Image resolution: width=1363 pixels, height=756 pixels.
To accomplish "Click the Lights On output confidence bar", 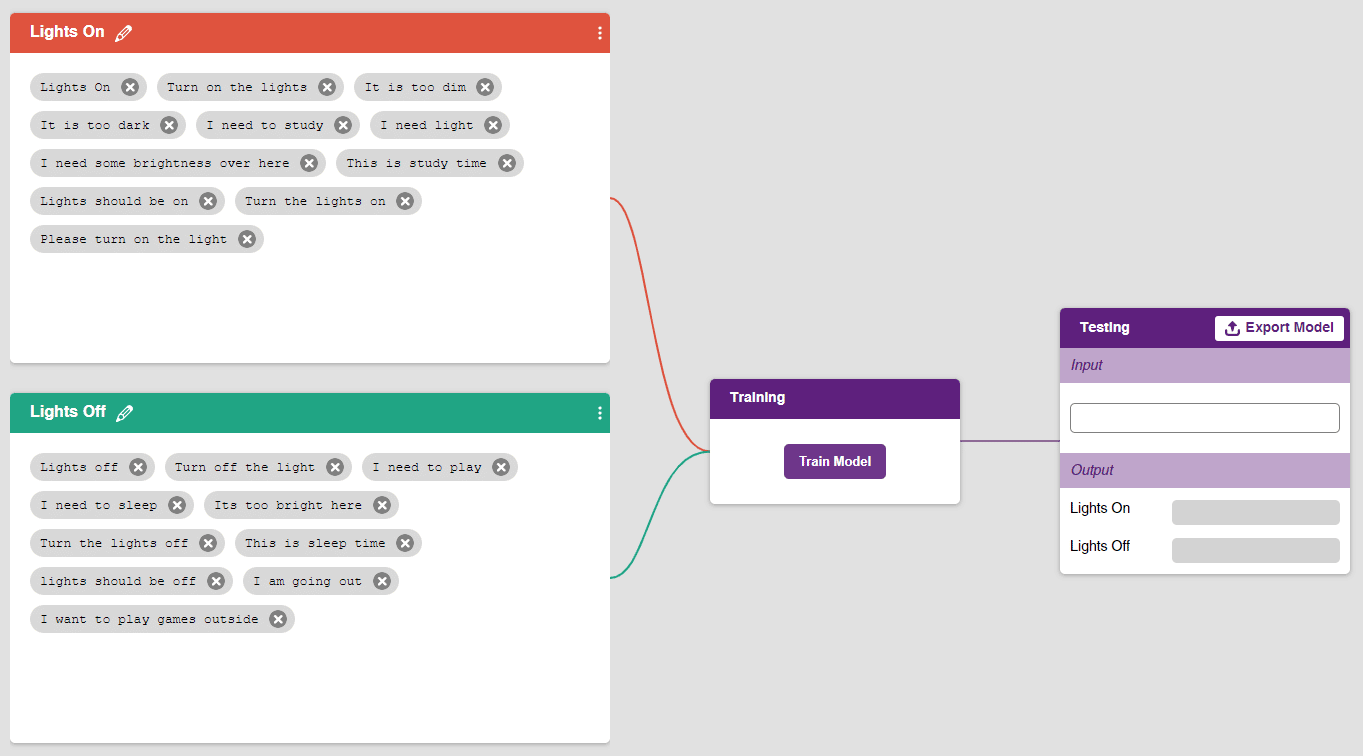I will tap(1255, 512).
